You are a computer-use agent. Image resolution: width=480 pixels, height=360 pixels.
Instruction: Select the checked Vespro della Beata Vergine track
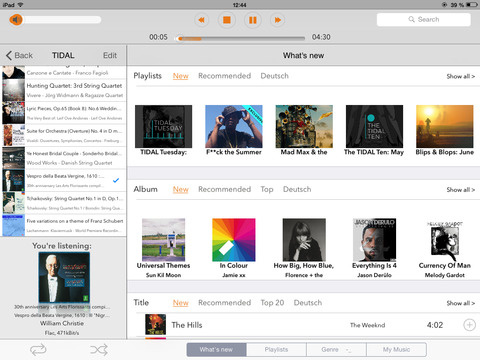coord(63,180)
